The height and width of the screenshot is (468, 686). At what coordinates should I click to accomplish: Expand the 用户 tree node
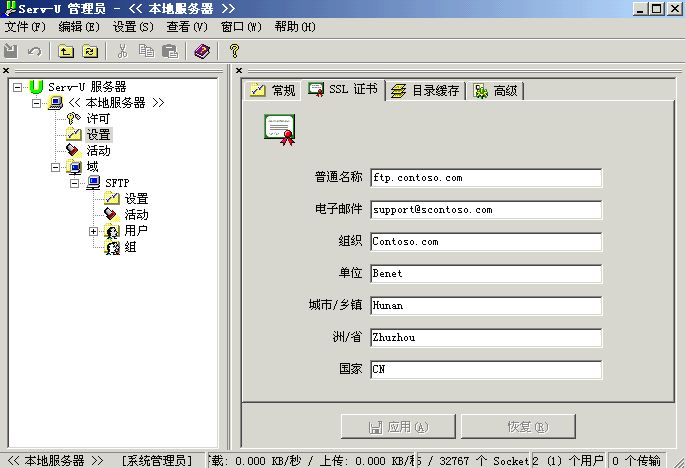click(93, 231)
